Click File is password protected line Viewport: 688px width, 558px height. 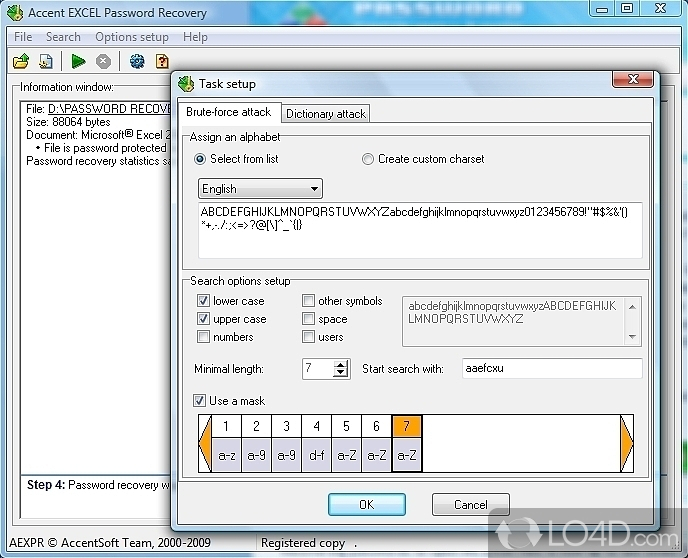(105, 148)
